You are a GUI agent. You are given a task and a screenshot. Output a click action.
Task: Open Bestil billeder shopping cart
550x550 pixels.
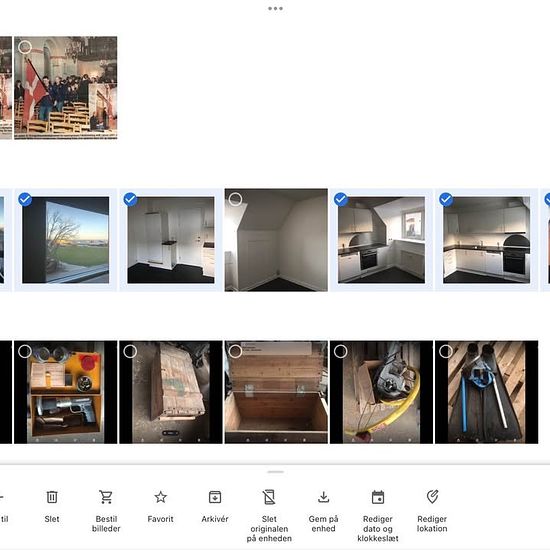click(x=106, y=497)
